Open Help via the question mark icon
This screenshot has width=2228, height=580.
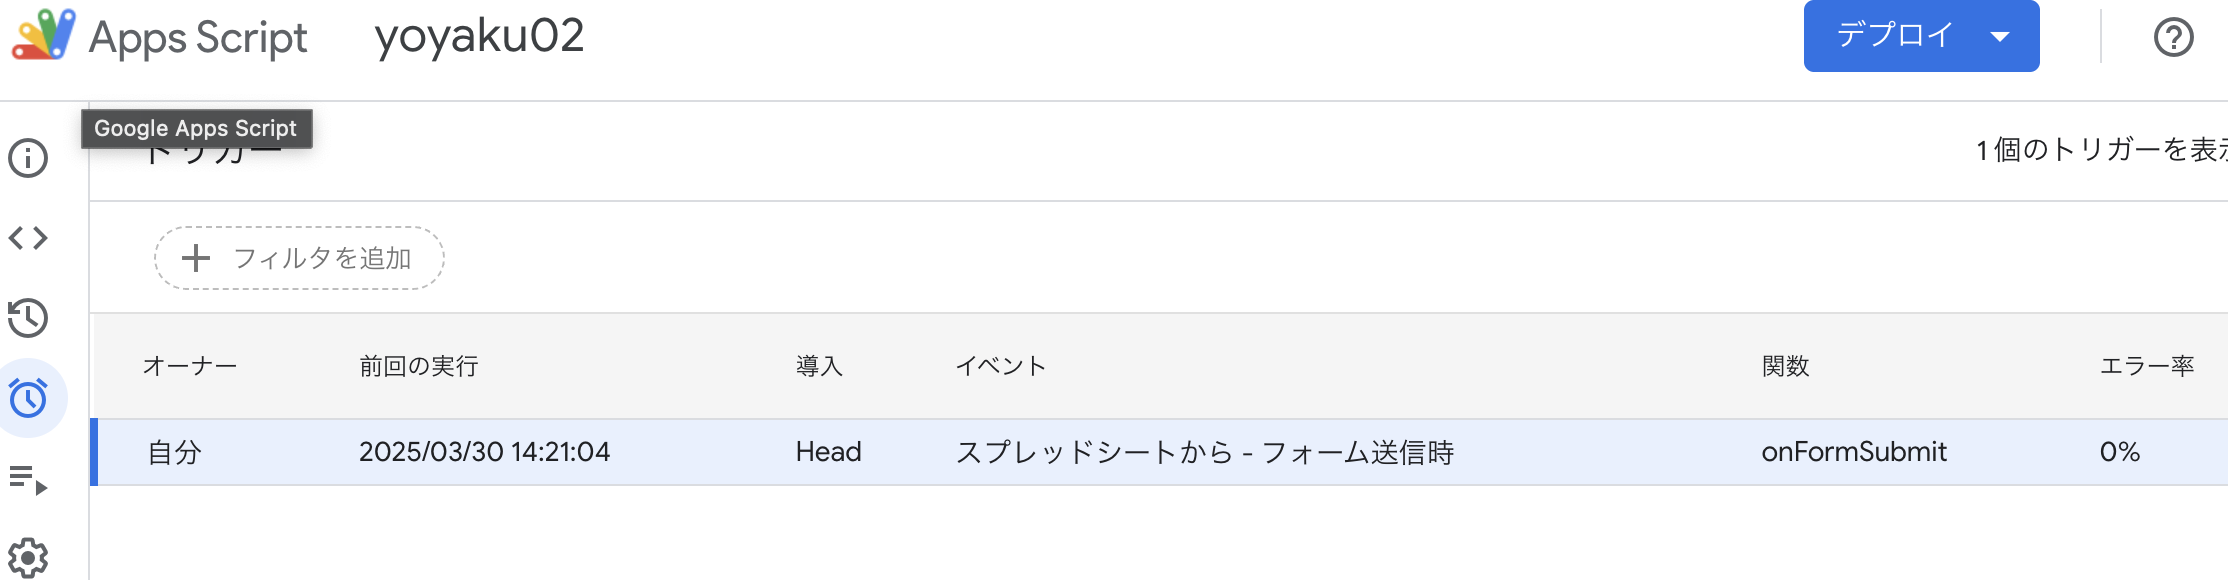(x=2174, y=36)
